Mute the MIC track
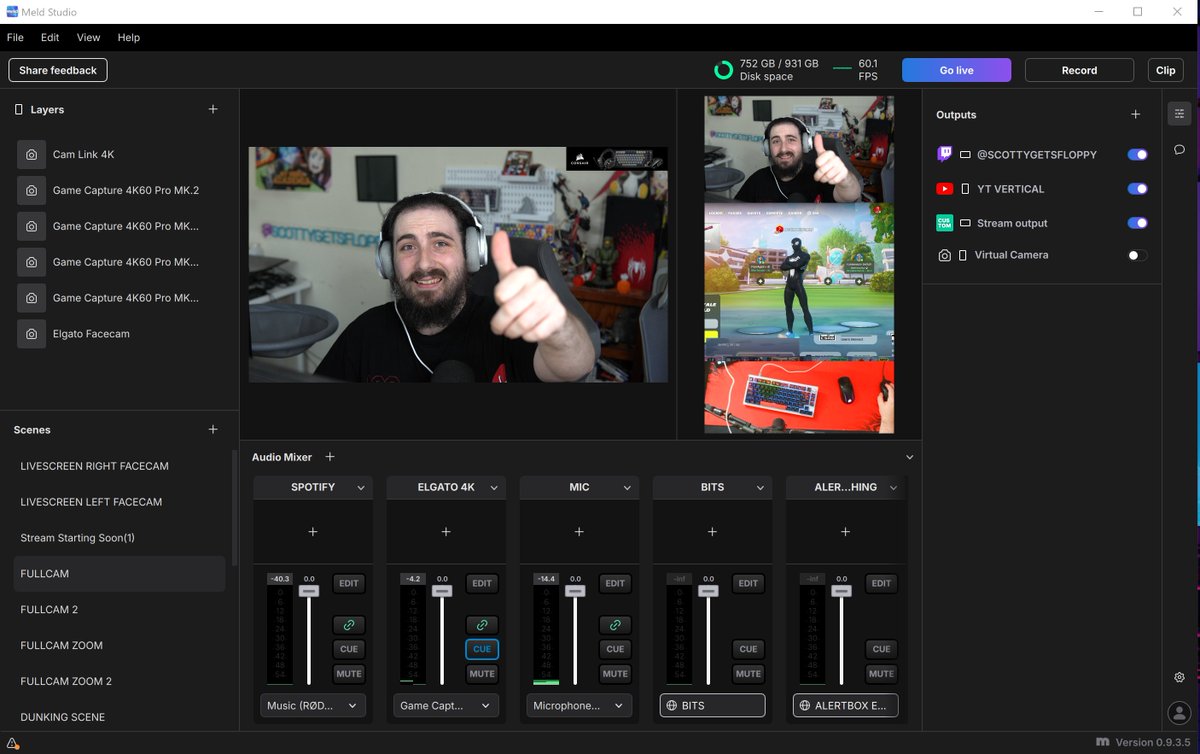1200x754 pixels. (615, 673)
